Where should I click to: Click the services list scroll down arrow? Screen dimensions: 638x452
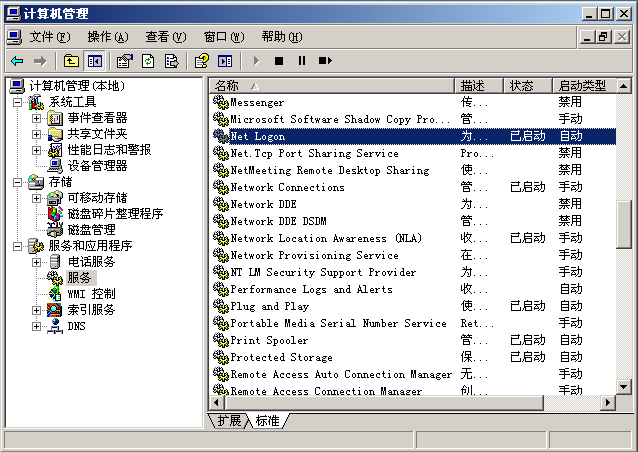[x=624, y=386]
